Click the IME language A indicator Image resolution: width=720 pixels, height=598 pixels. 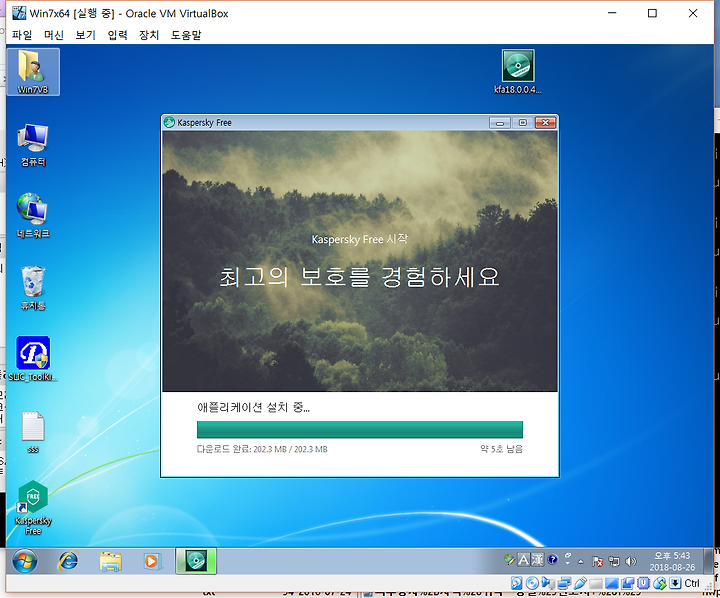click(x=524, y=559)
